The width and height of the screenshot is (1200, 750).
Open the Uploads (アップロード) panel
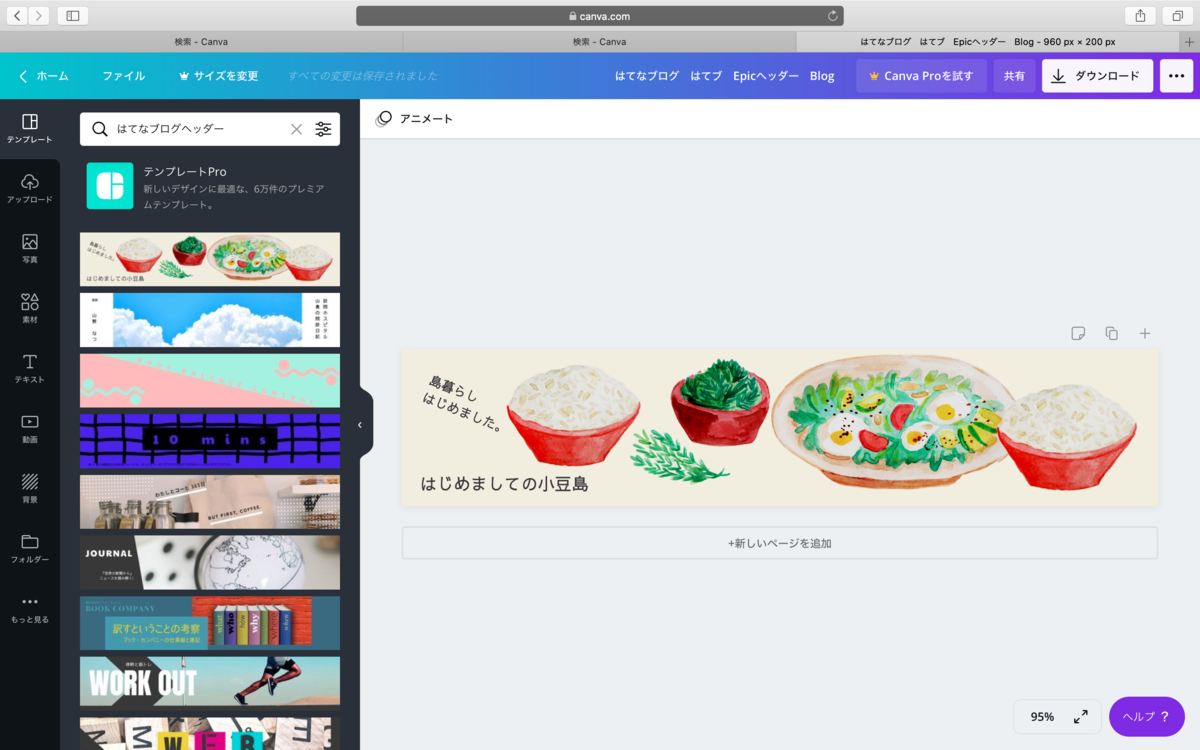pos(30,188)
